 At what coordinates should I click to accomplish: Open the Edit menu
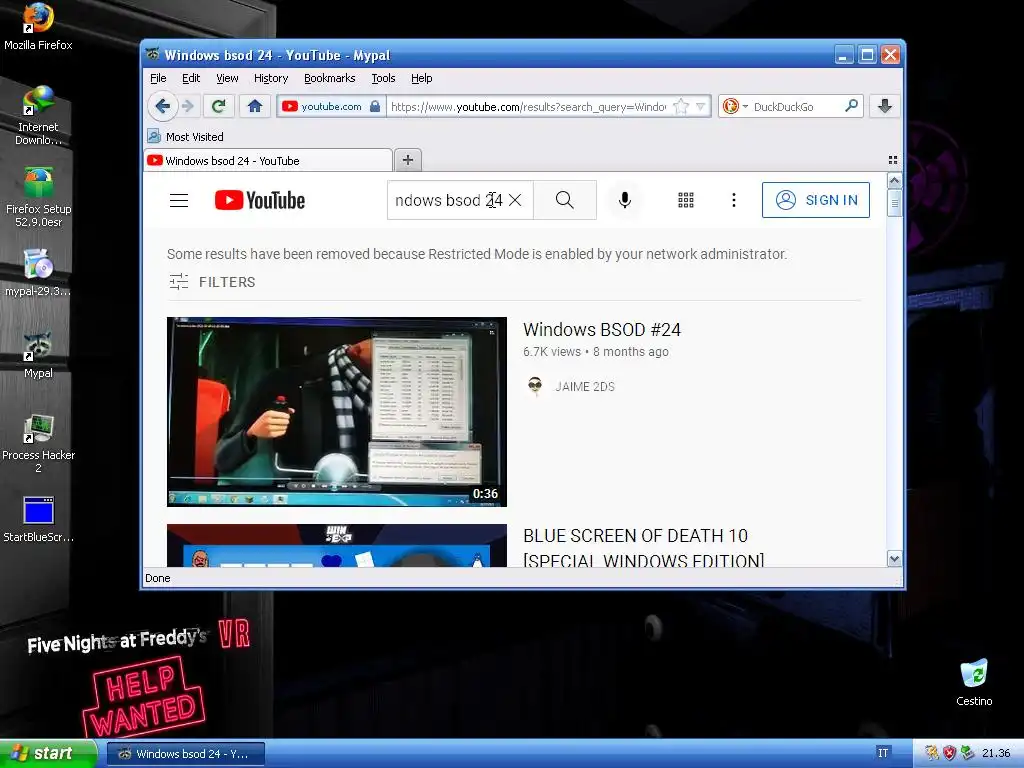coord(191,78)
